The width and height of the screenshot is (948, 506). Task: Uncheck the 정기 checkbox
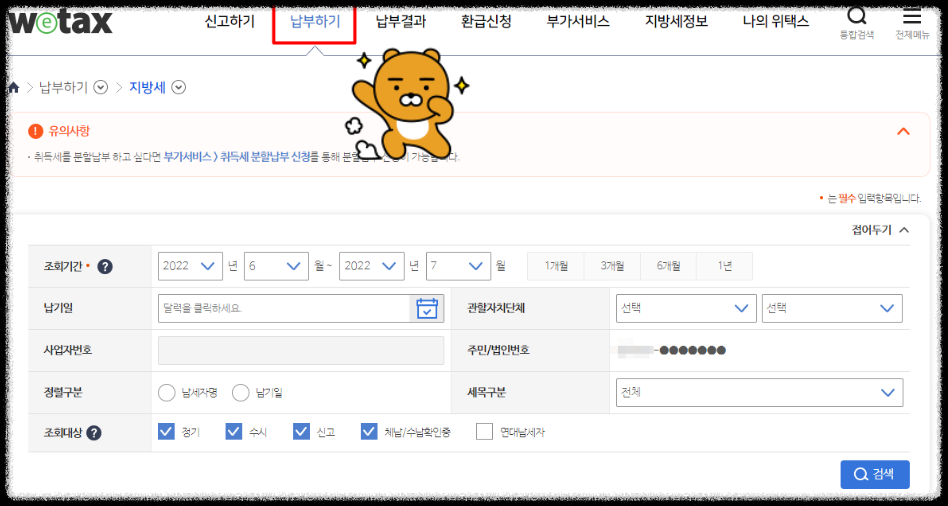pos(166,432)
